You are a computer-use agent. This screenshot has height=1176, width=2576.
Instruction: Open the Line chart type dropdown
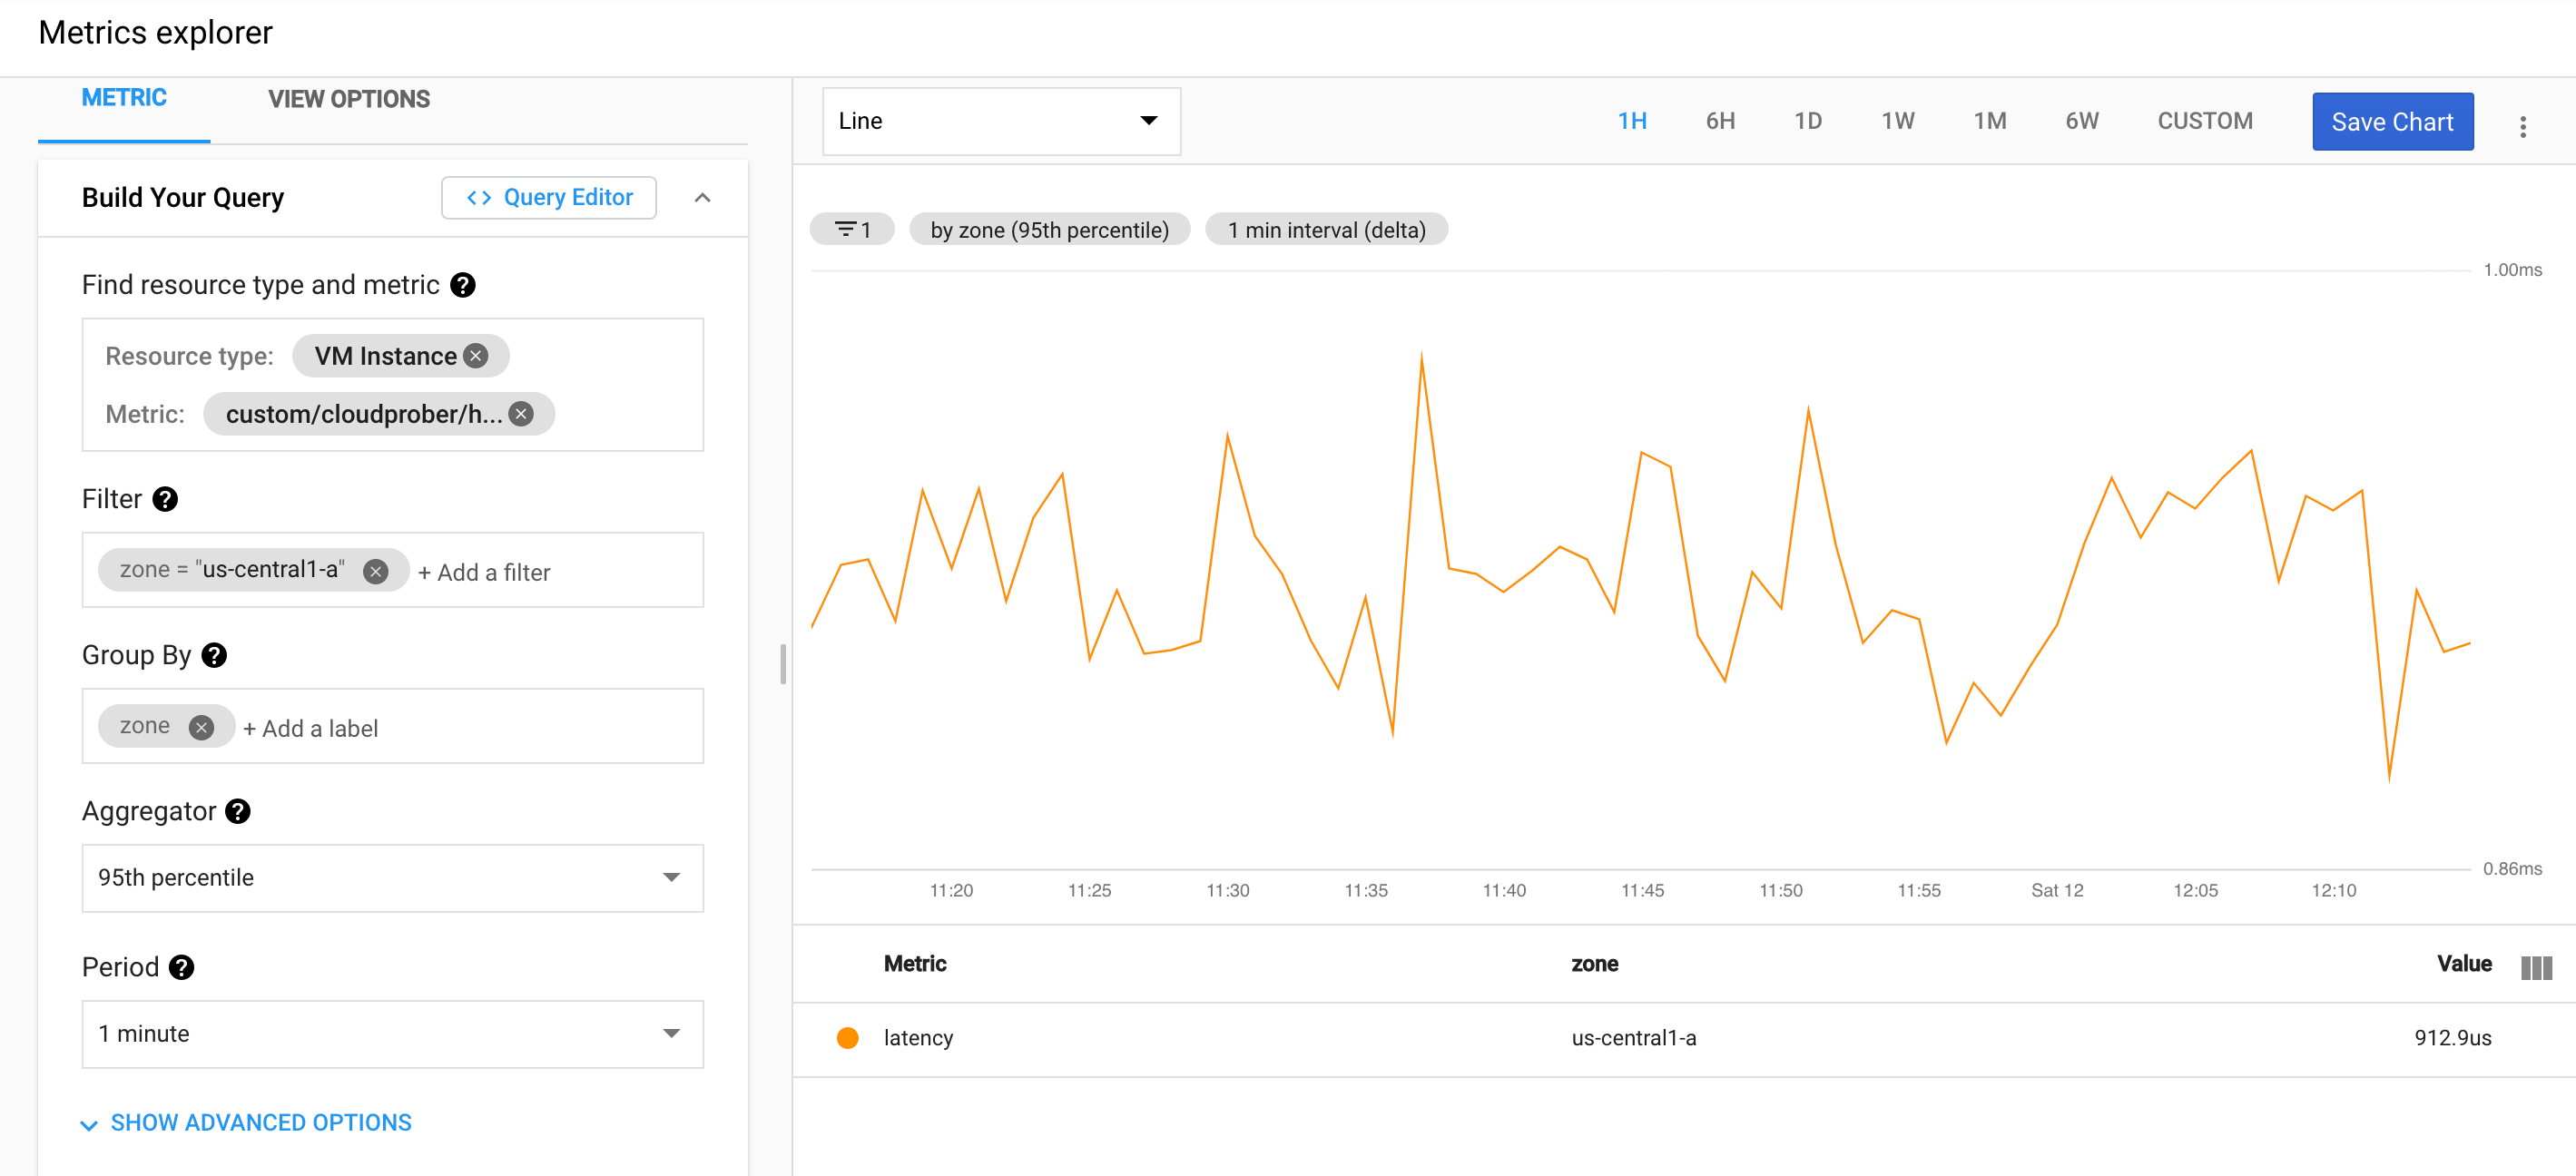pyautogui.click(x=1001, y=121)
